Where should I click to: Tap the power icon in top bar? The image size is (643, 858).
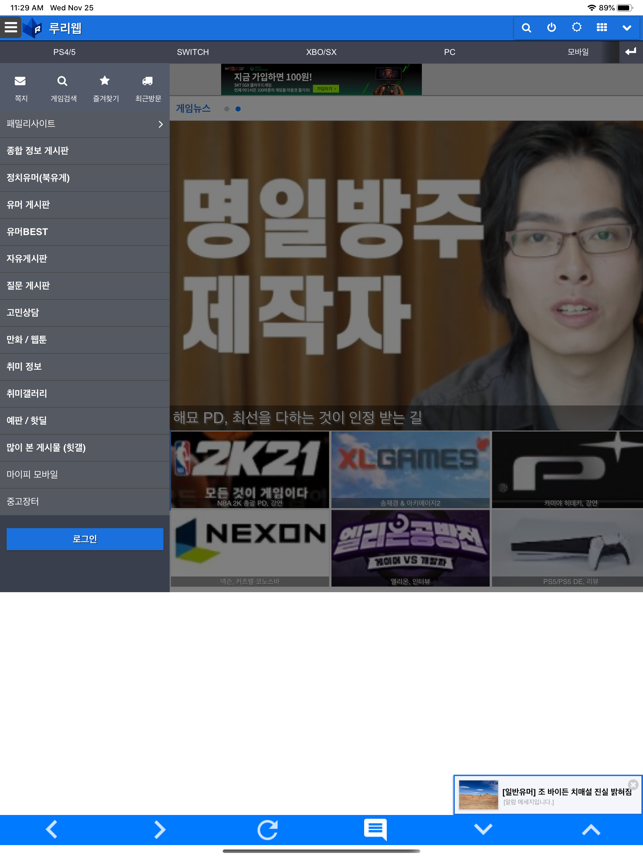(551, 27)
